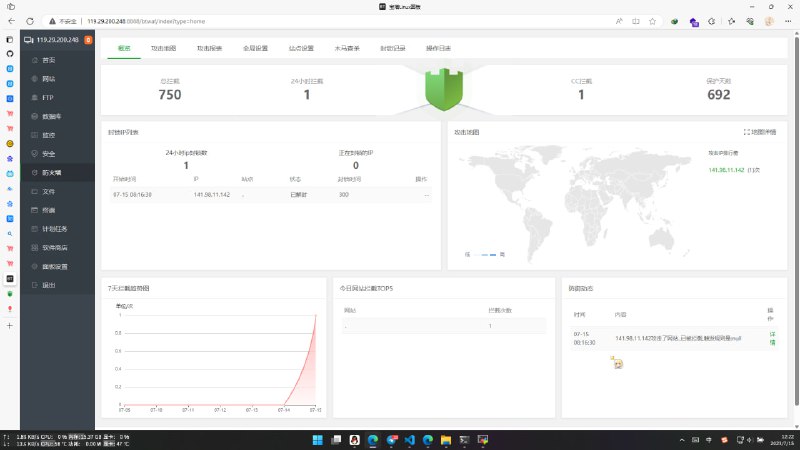Click 退出 logout in the sidebar

coord(49,285)
